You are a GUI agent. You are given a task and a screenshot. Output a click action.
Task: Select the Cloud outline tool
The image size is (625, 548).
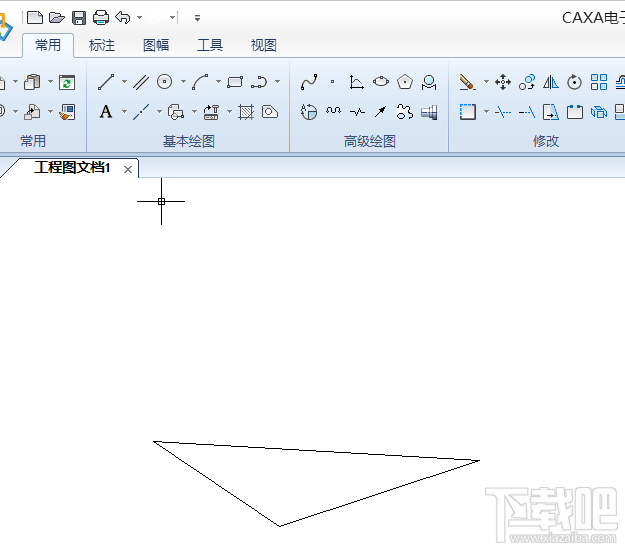tap(405, 112)
